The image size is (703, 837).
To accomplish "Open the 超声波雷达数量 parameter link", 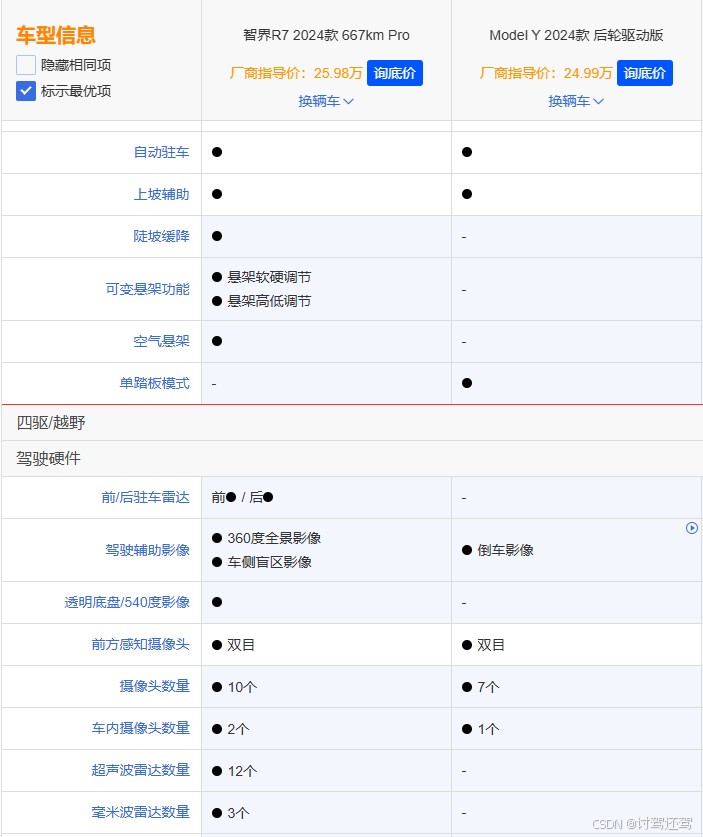I will tap(140, 770).
